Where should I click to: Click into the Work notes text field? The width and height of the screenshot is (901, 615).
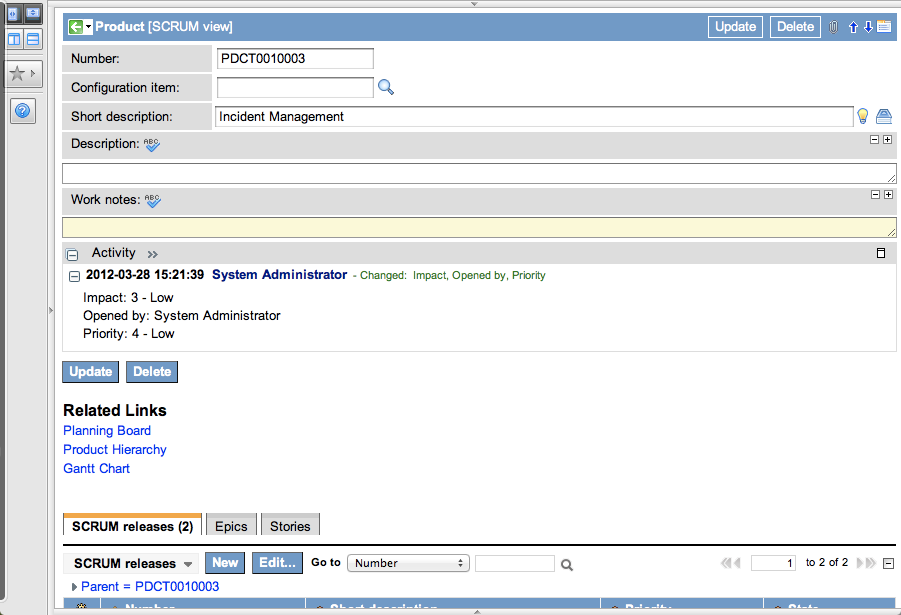pyautogui.click(x=479, y=228)
